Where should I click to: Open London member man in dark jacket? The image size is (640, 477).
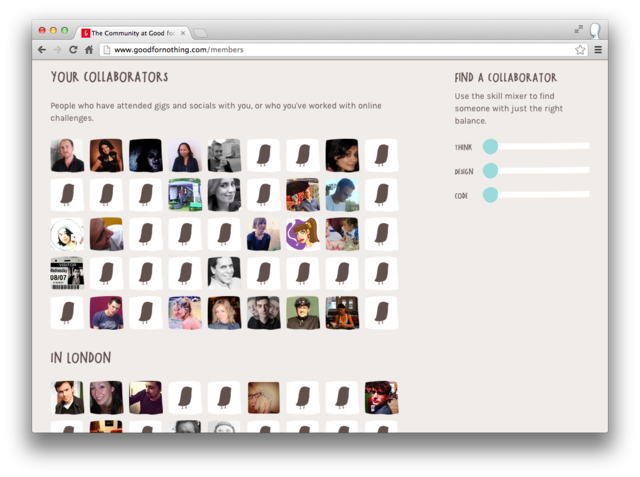67,397
